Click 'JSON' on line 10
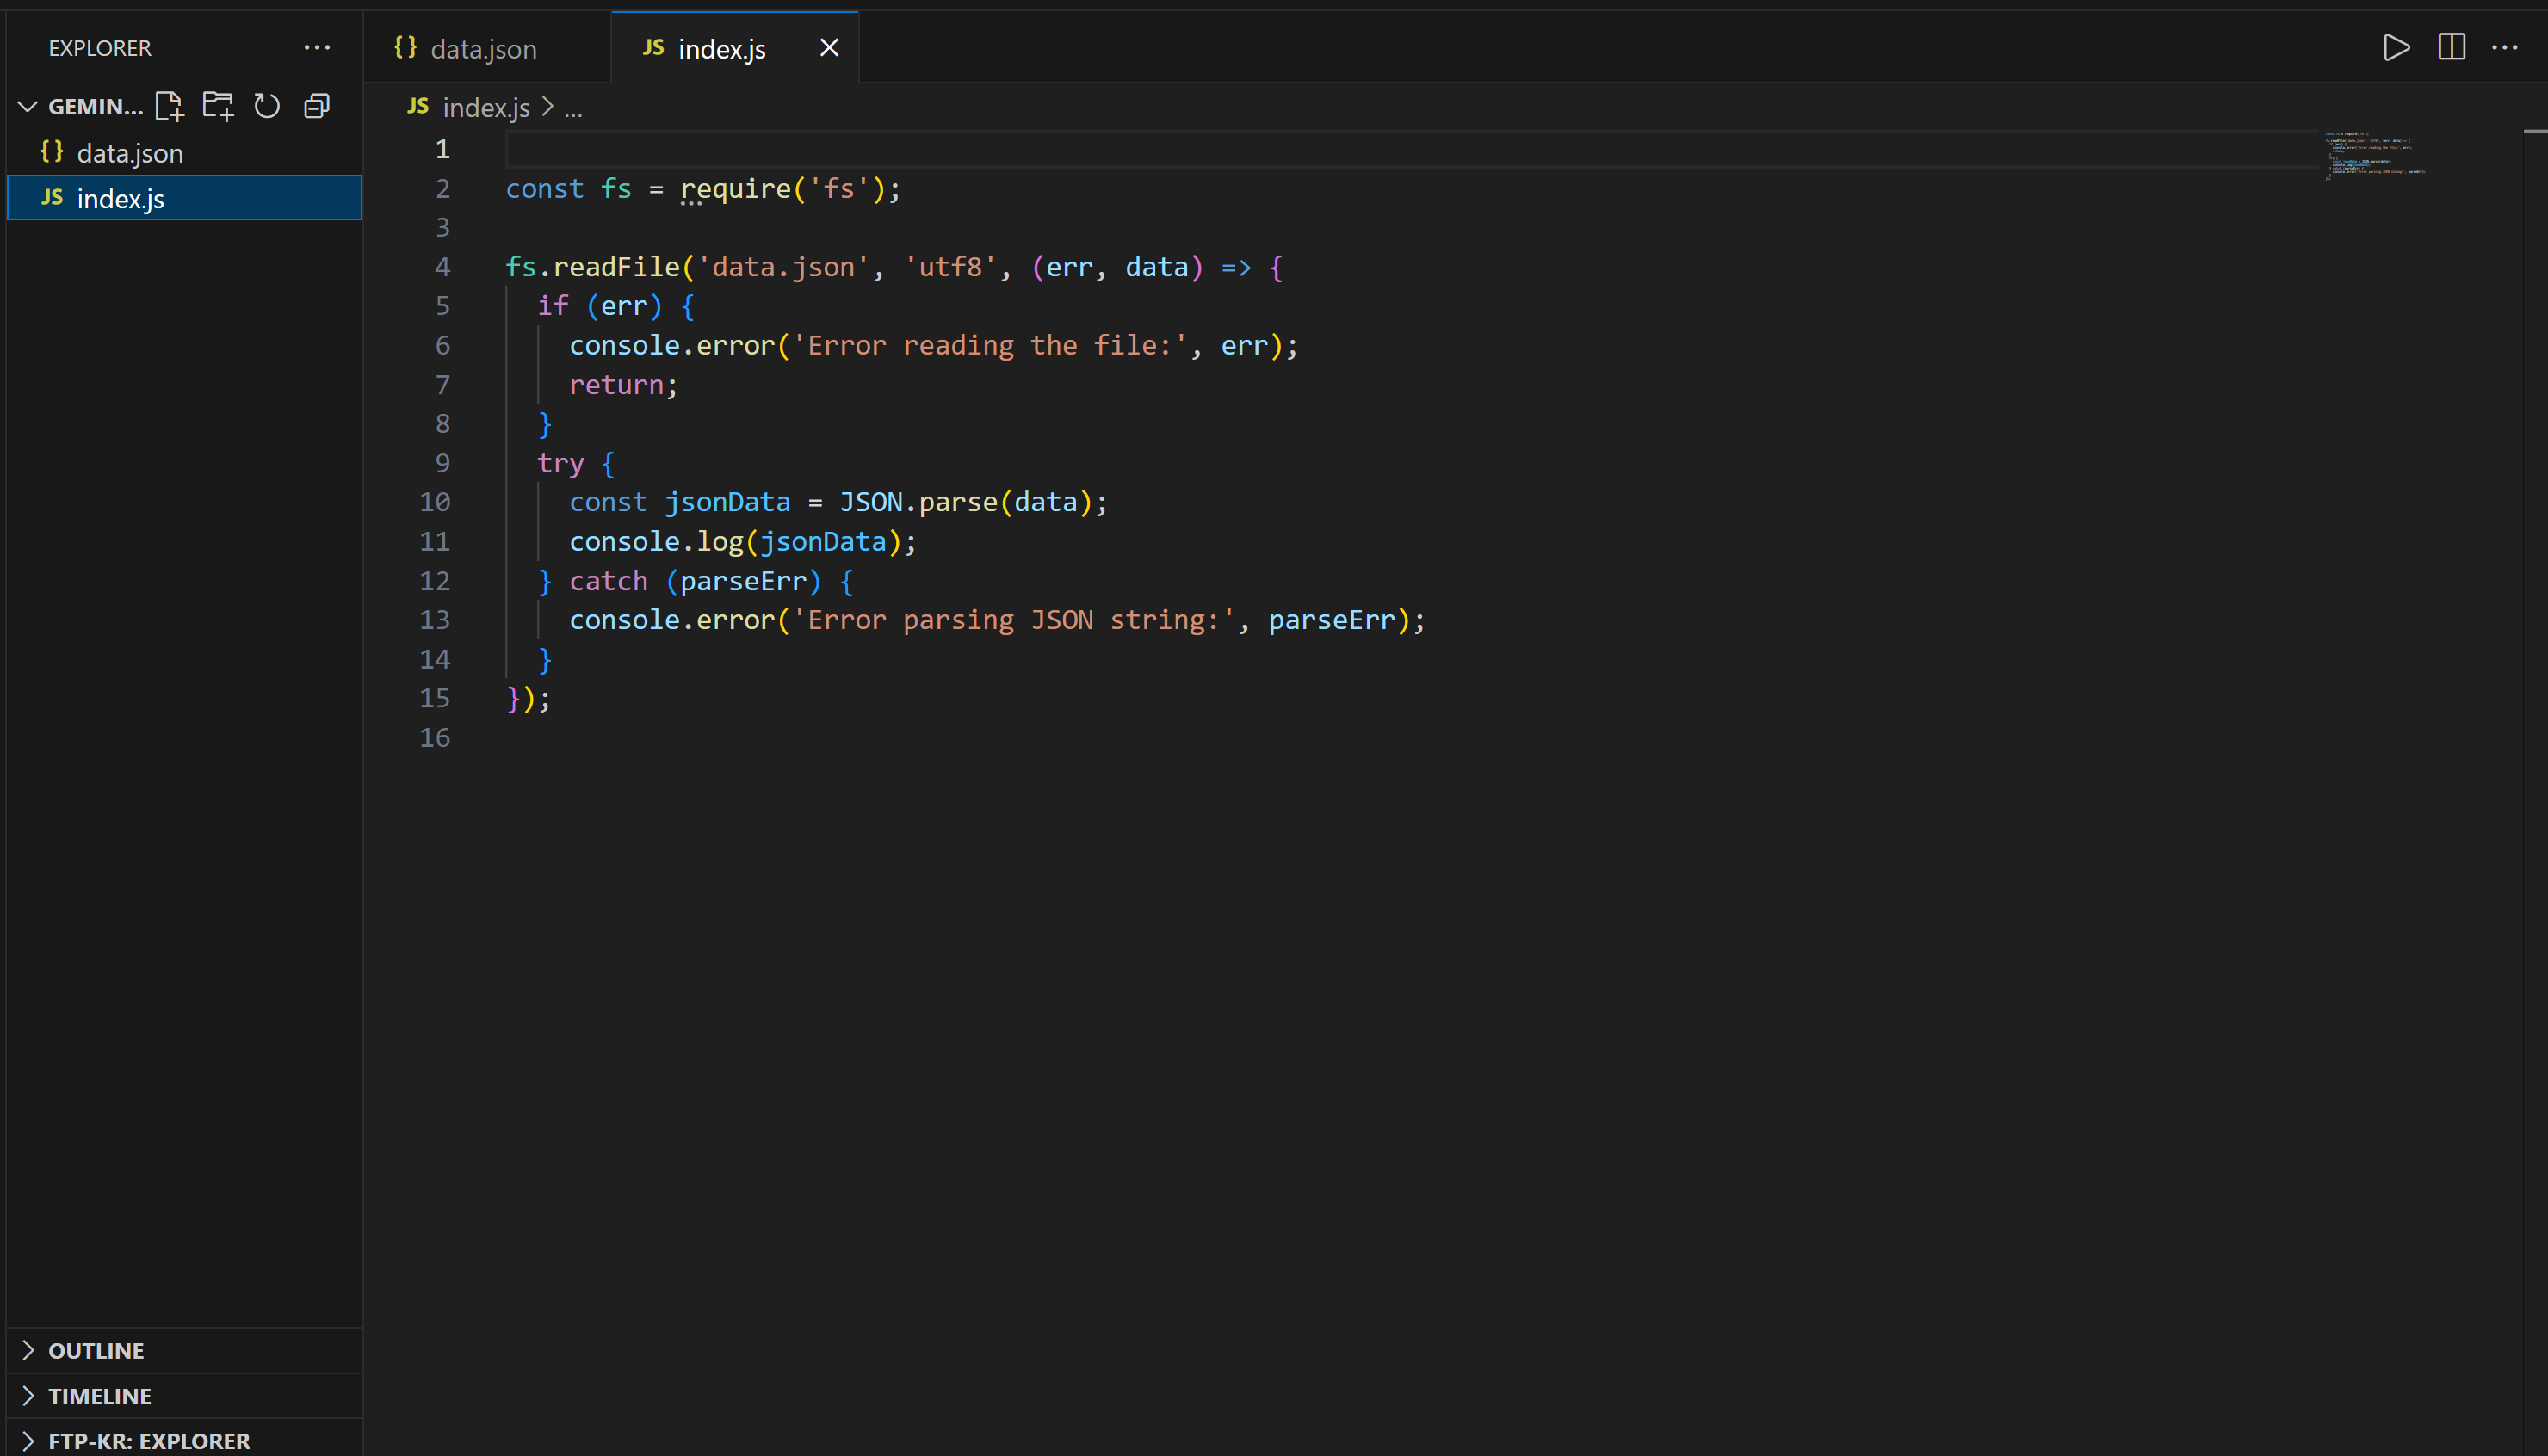Image resolution: width=2548 pixels, height=1456 pixels. (871, 502)
